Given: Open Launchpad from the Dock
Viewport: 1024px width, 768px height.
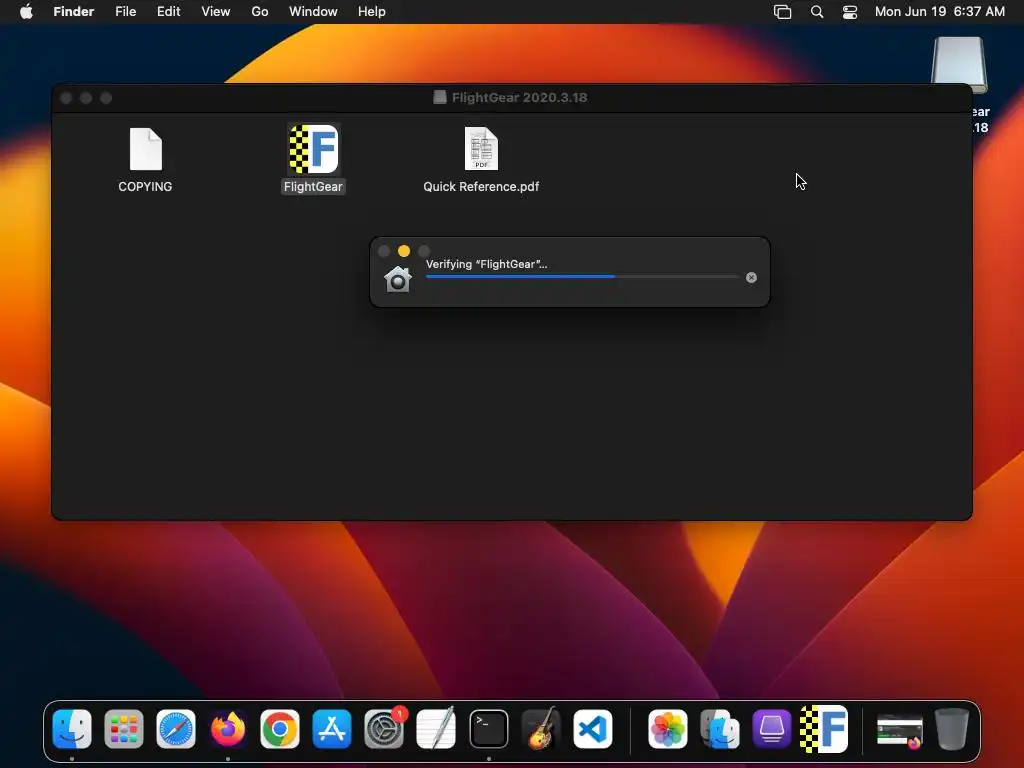Looking at the screenshot, I should tap(123, 729).
